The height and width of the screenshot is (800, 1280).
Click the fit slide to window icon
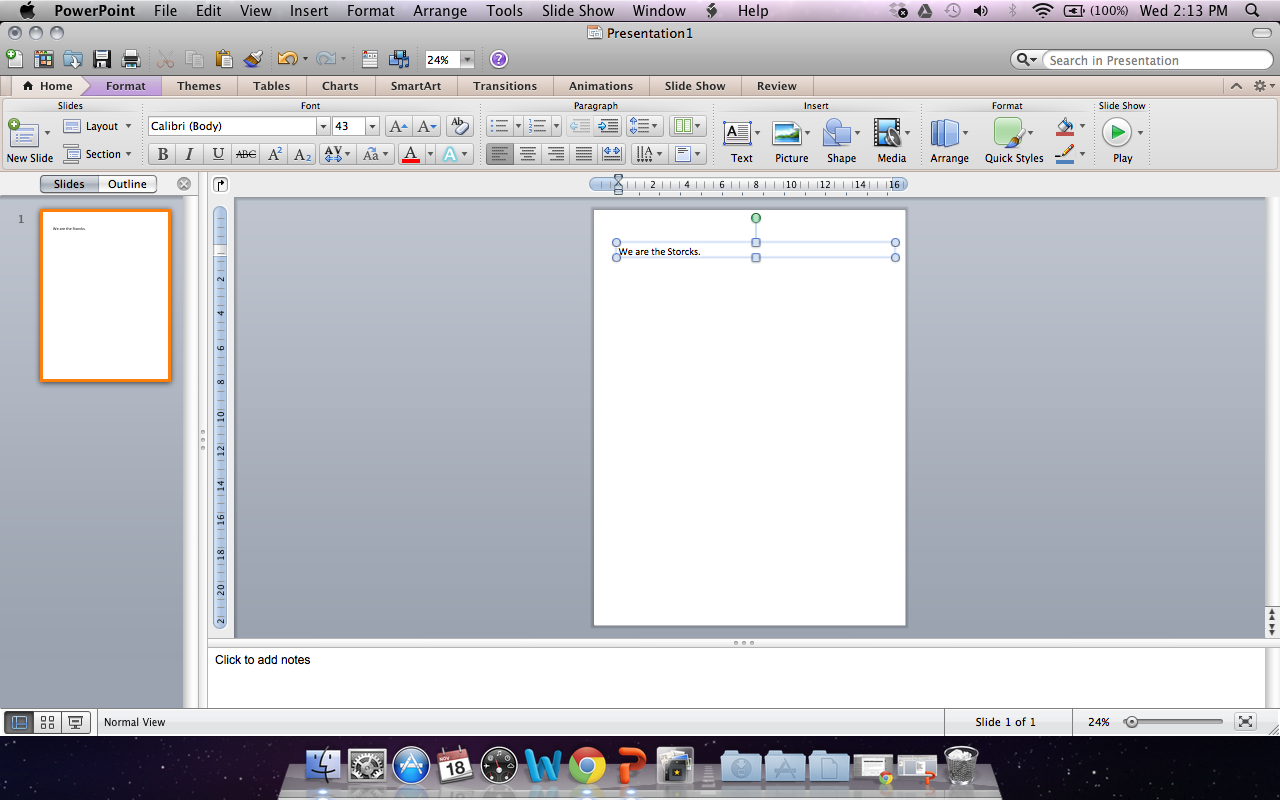pyautogui.click(x=1245, y=721)
